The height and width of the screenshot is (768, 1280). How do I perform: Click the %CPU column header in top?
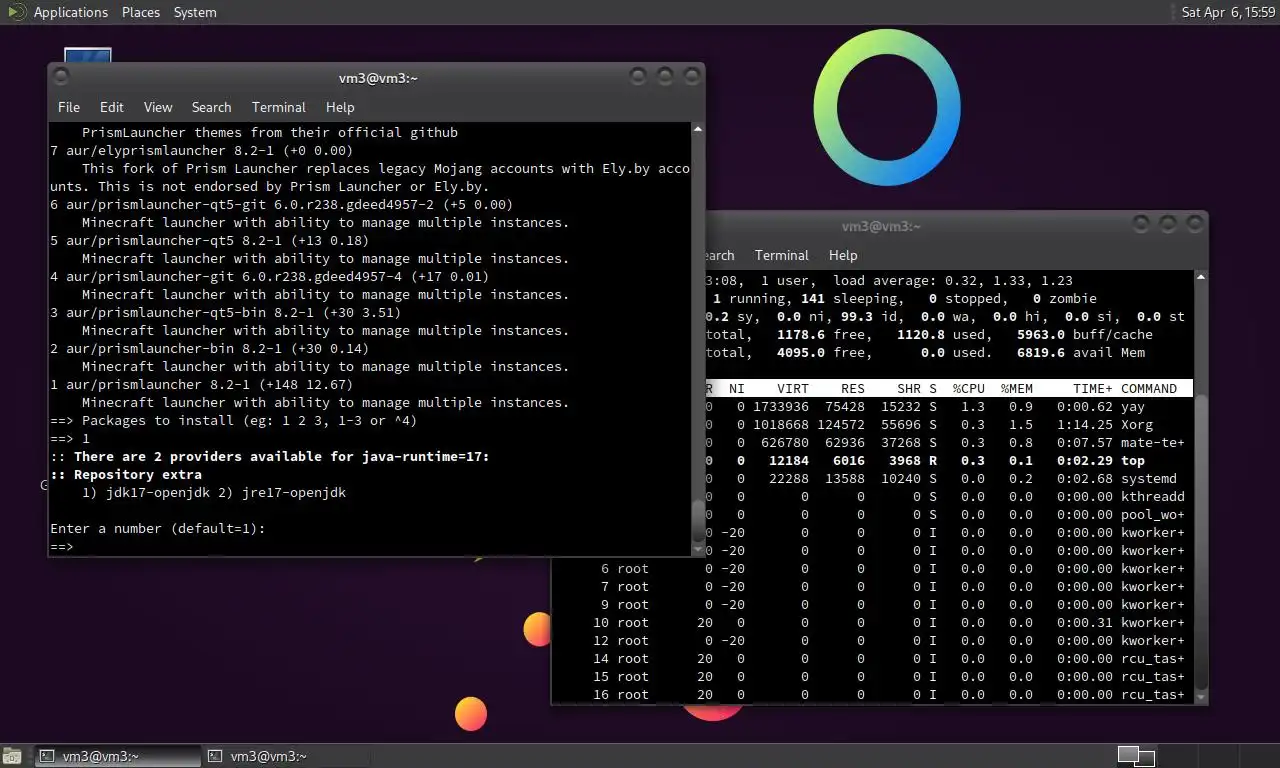pyautogui.click(x=969, y=388)
